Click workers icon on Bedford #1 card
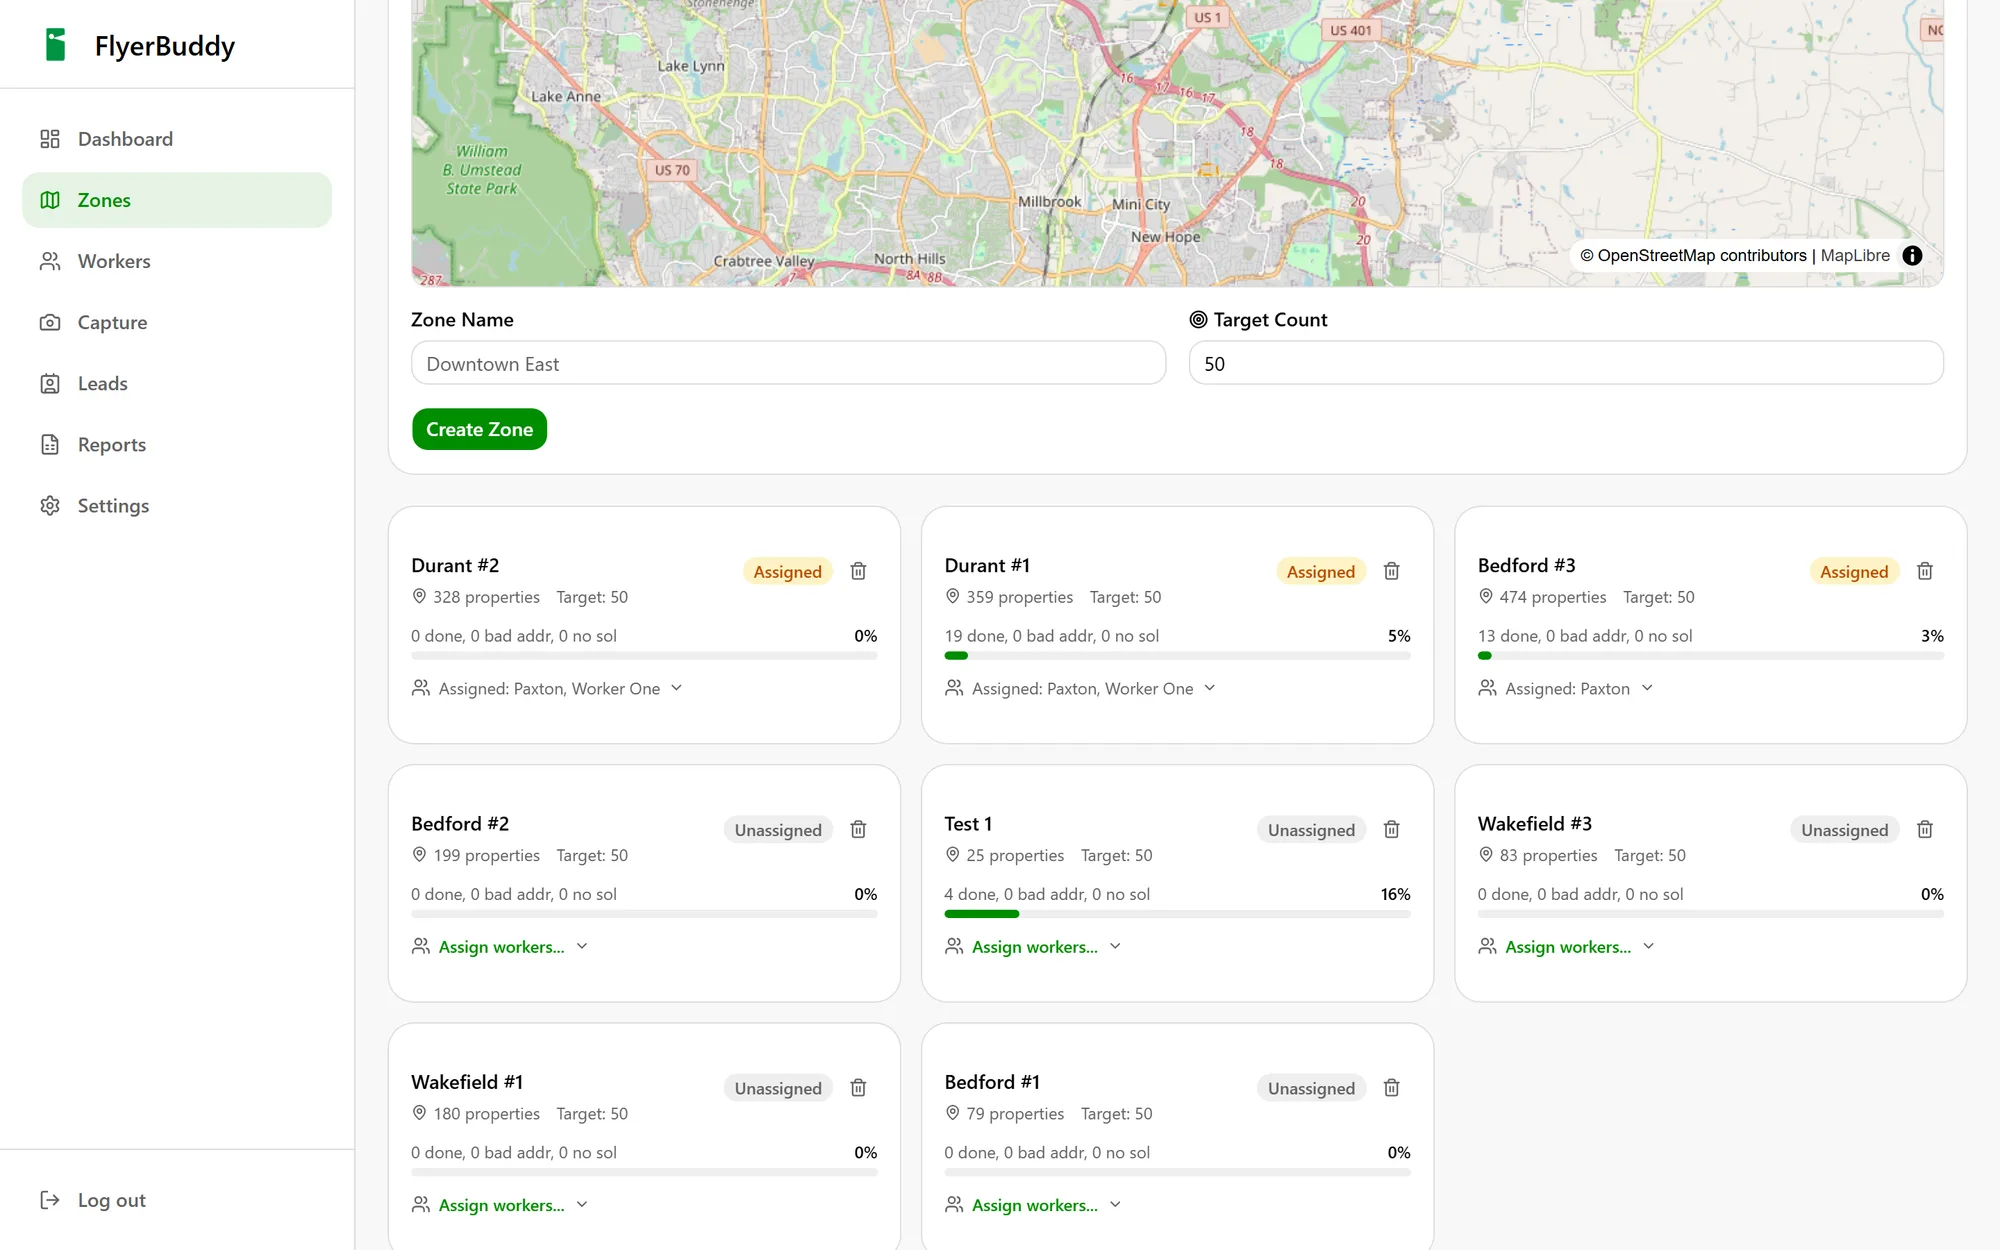 coord(954,1205)
